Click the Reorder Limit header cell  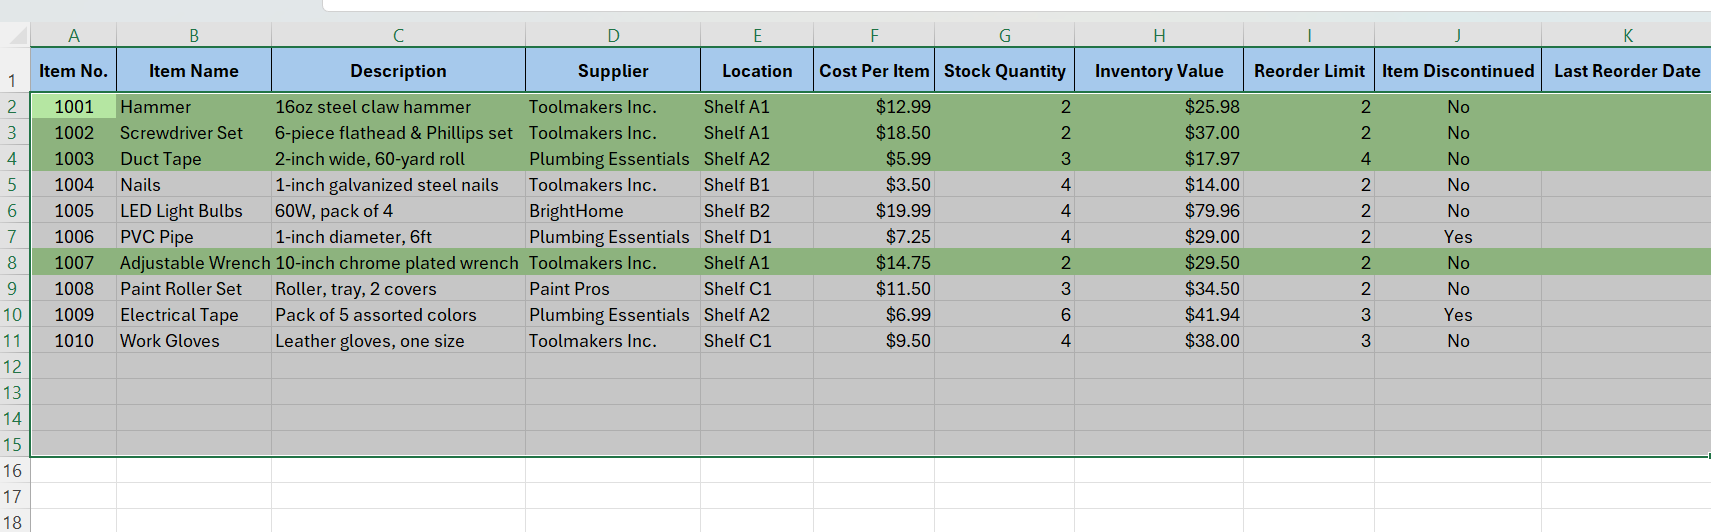click(1308, 71)
